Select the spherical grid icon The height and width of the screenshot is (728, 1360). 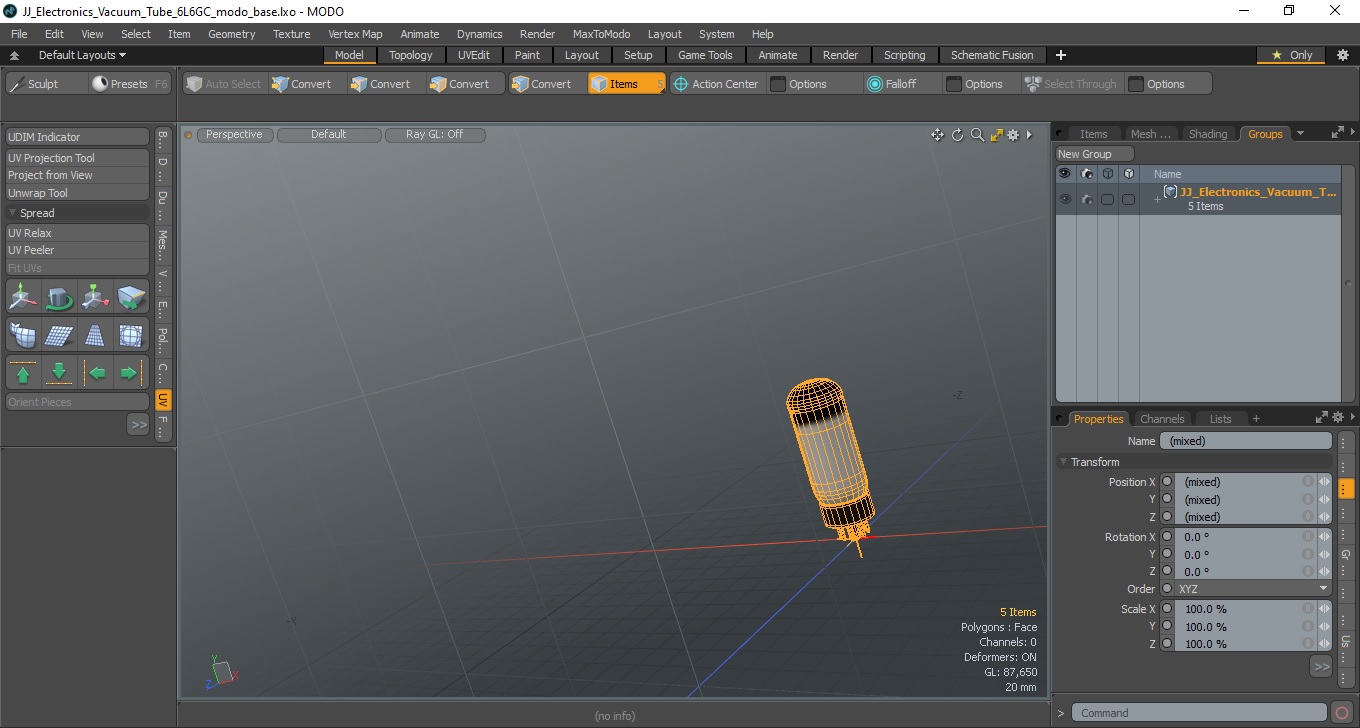point(131,335)
